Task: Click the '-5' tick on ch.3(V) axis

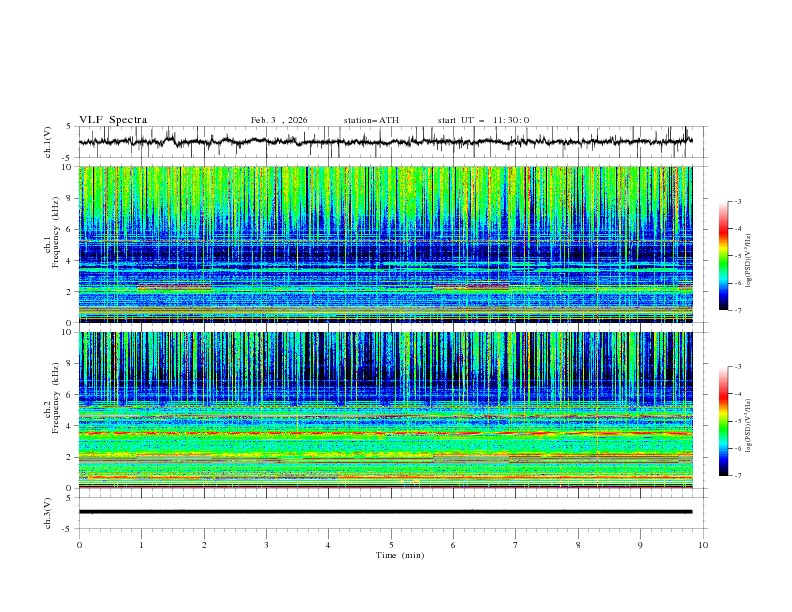Action: [68, 529]
